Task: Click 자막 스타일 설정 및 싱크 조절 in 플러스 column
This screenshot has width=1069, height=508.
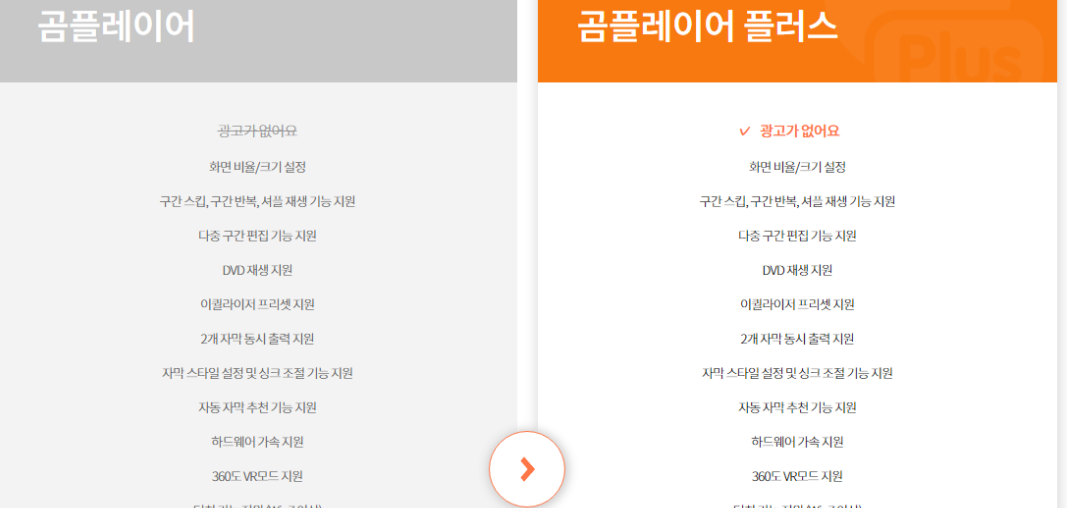Action: pos(797,373)
